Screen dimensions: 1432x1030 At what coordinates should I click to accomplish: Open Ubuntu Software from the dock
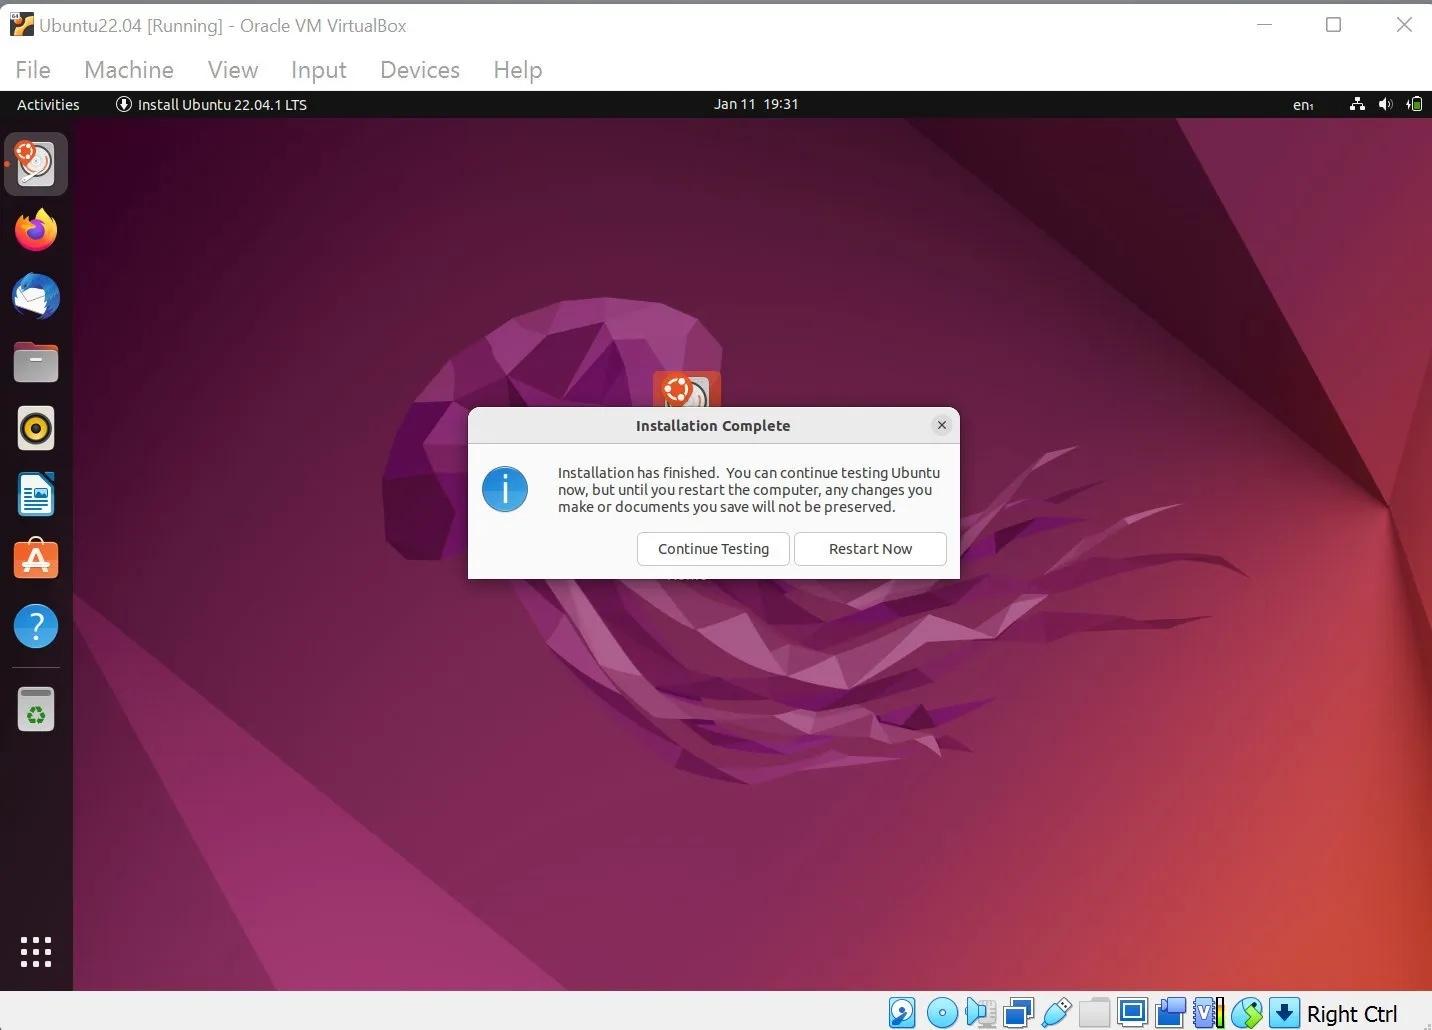(x=36, y=560)
